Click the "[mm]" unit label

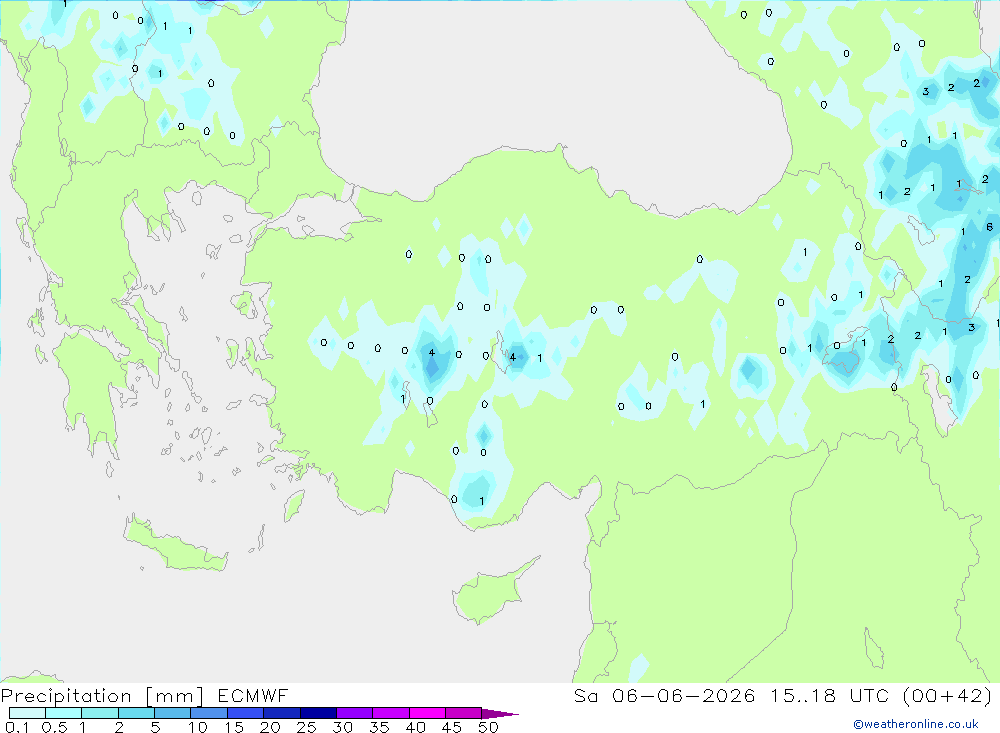pyautogui.click(x=175, y=695)
